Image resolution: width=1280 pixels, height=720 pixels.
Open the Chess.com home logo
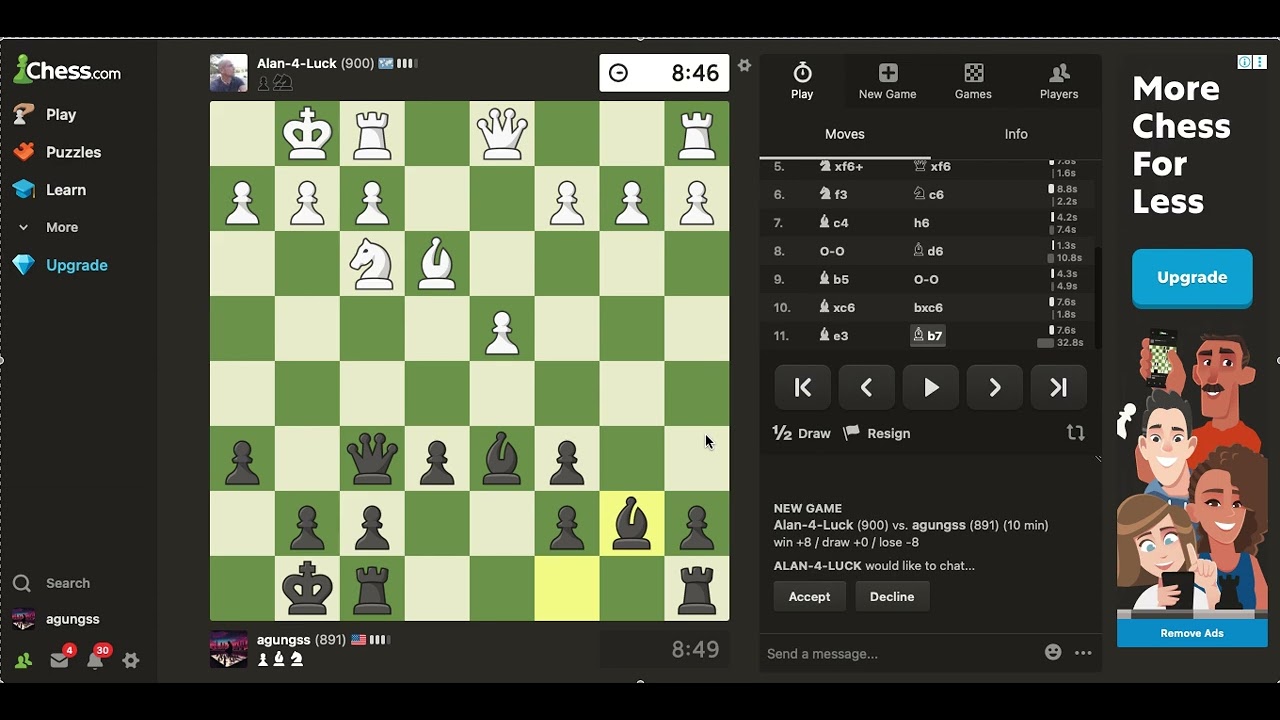tap(67, 70)
